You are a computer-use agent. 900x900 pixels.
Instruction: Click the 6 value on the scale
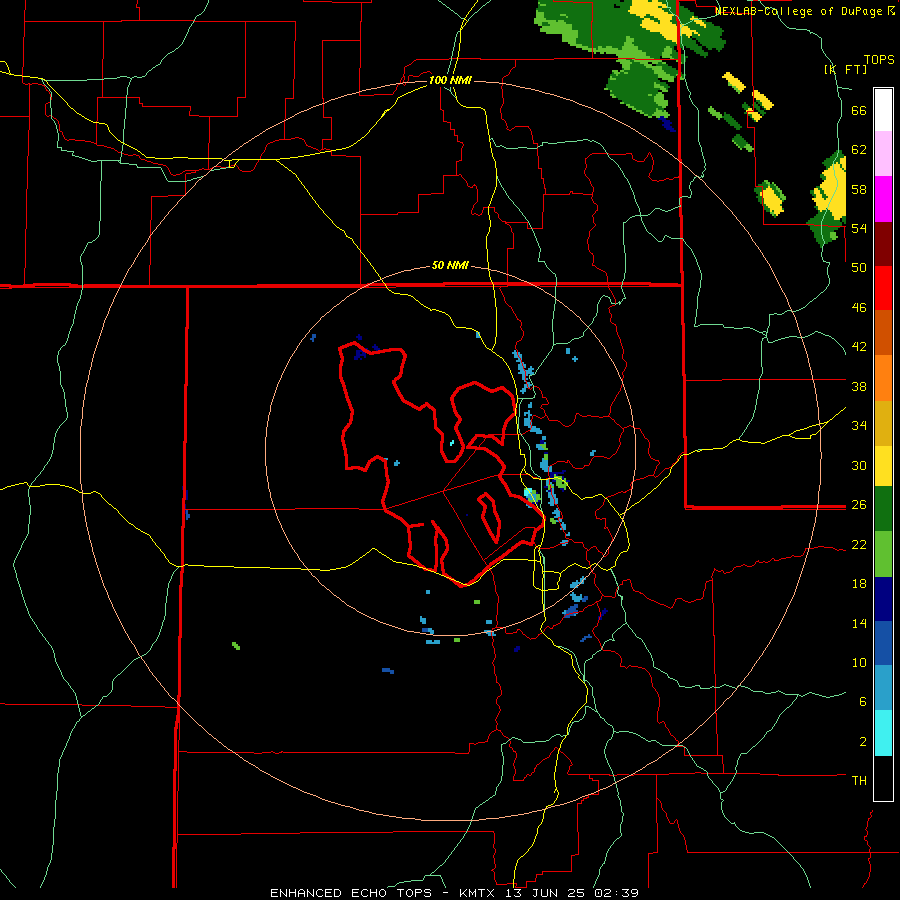tap(863, 701)
